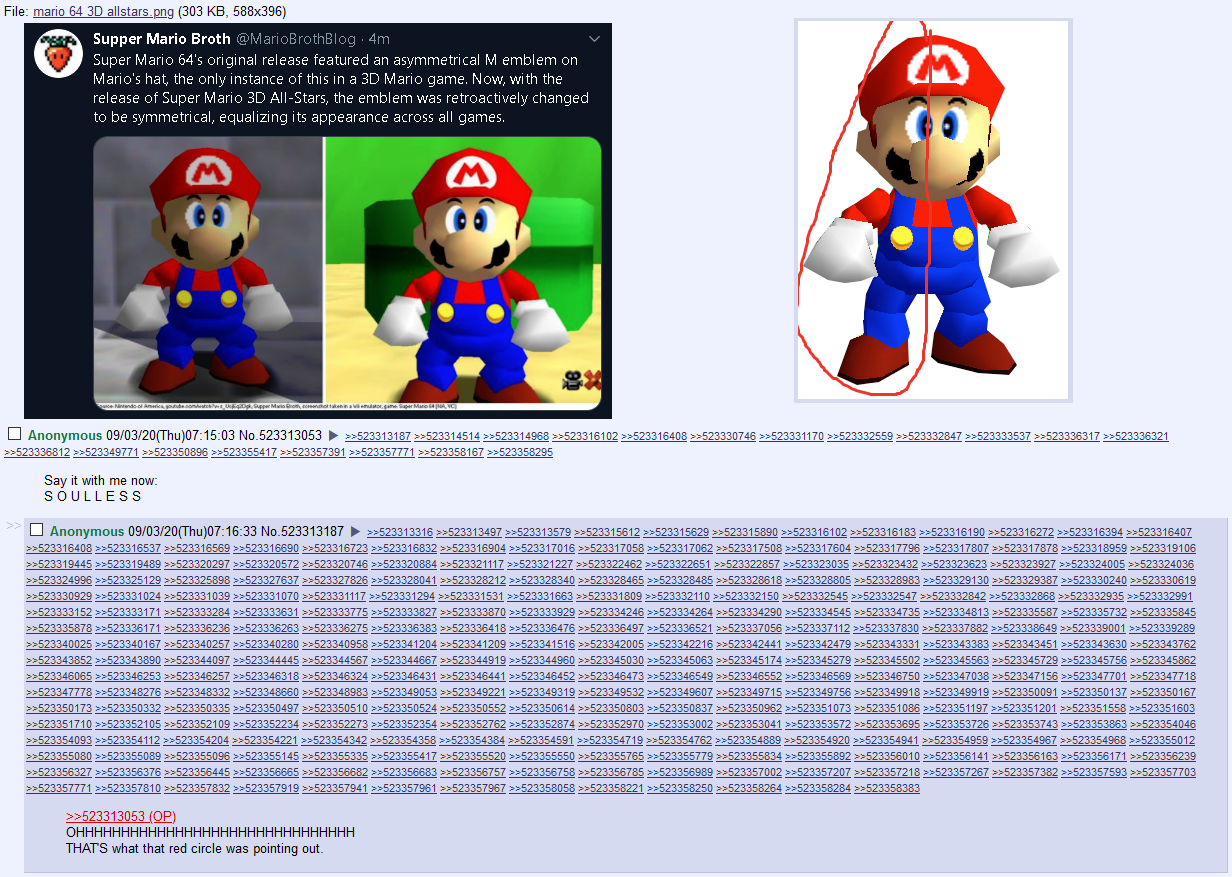
Task: Open backlink >>523349771
Action: 106,452
